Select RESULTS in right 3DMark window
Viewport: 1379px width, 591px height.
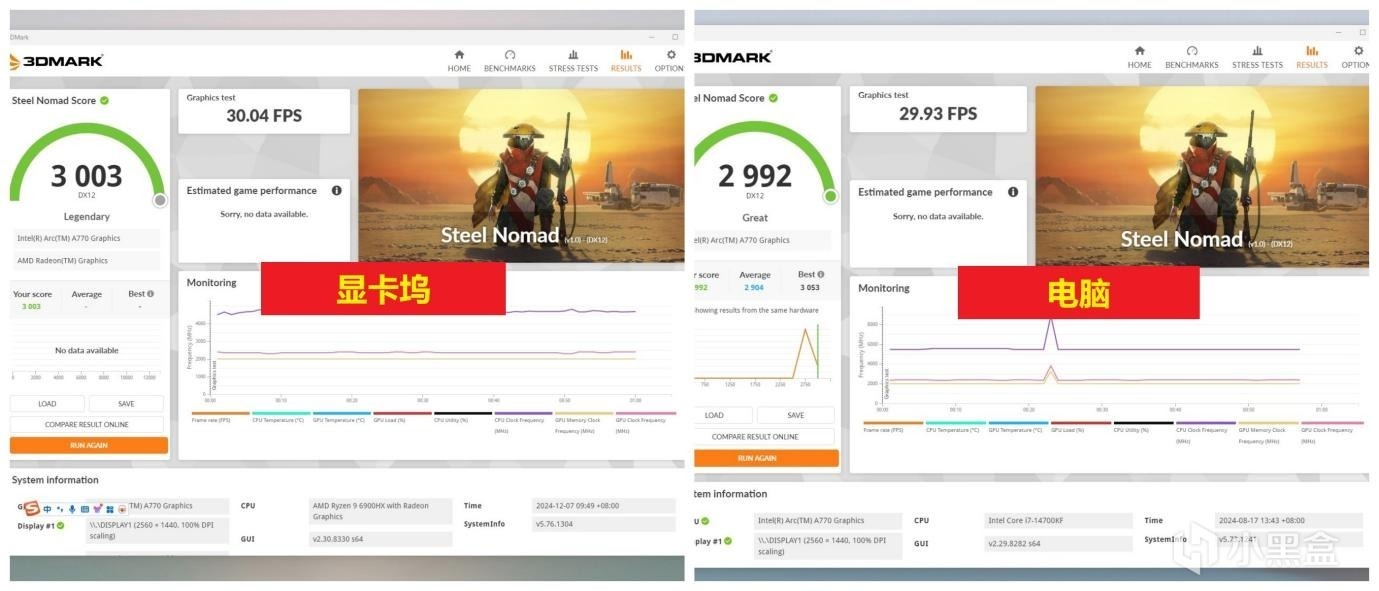(1311, 57)
